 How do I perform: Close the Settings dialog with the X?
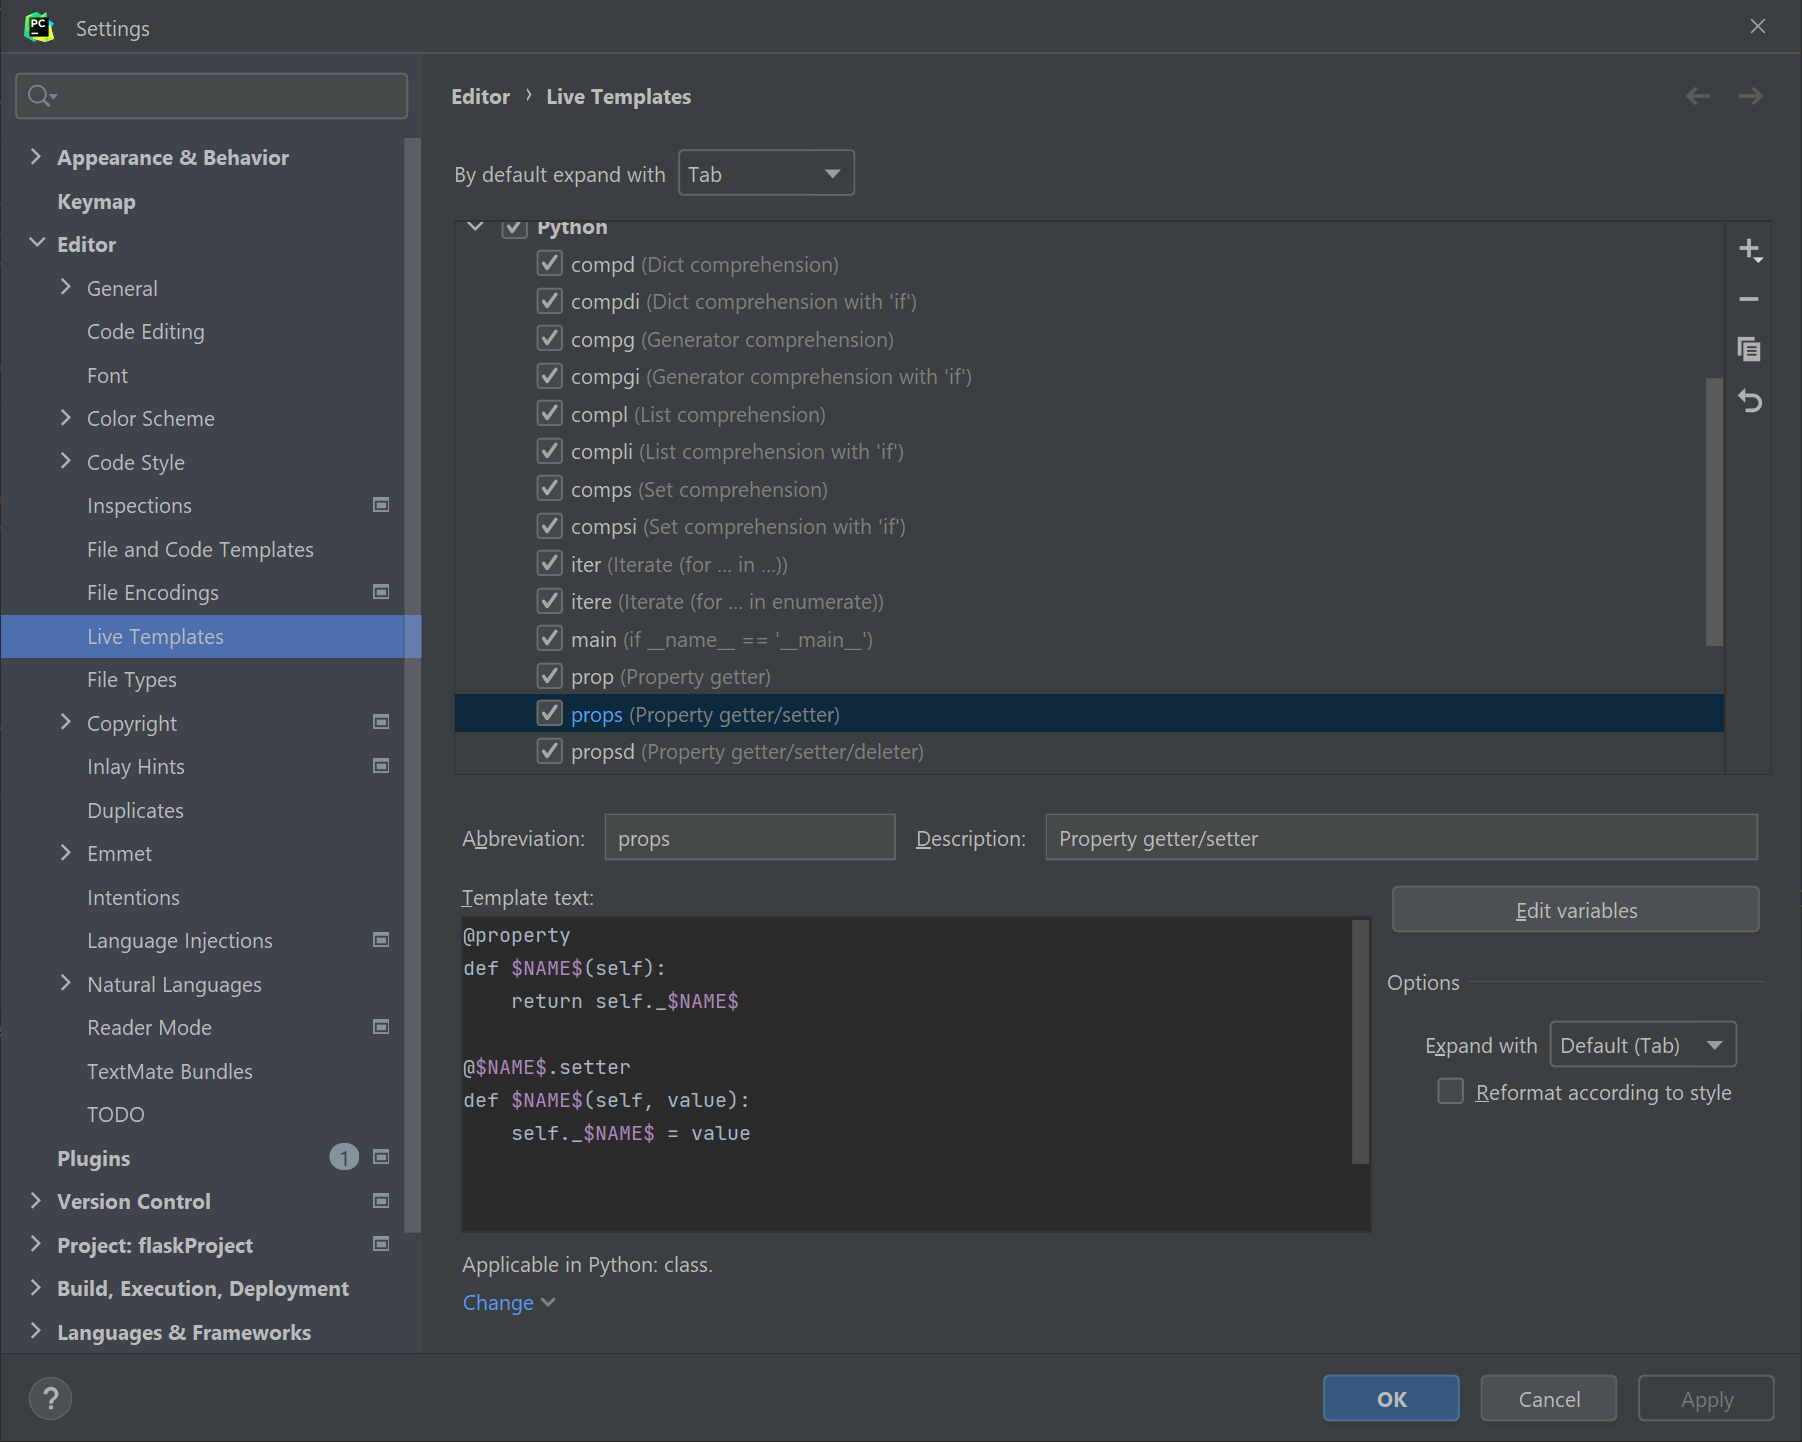1758,27
